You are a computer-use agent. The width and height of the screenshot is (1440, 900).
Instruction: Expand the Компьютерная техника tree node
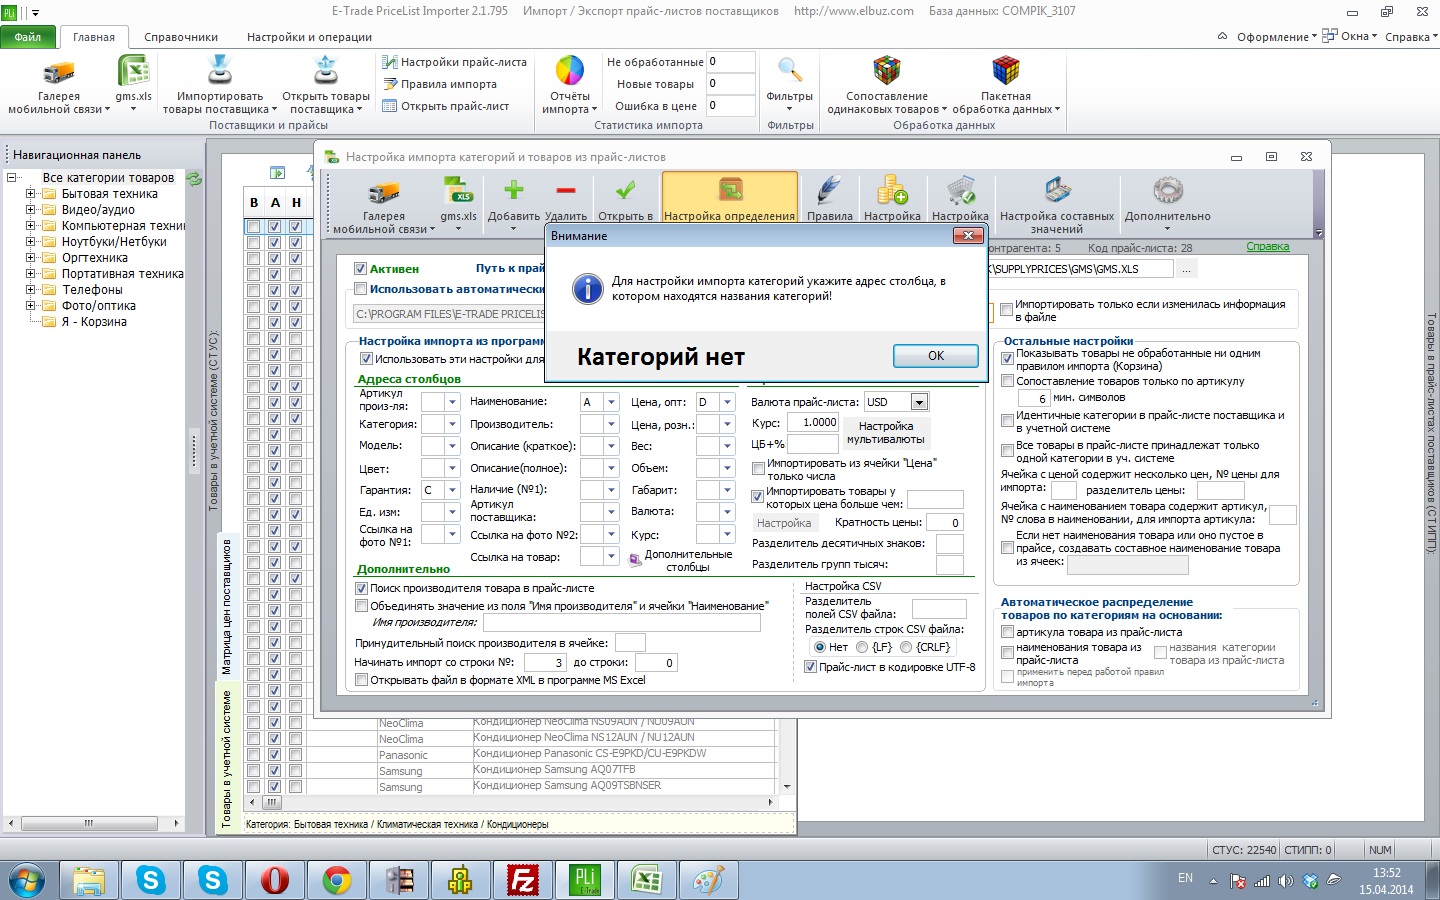(x=31, y=226)
